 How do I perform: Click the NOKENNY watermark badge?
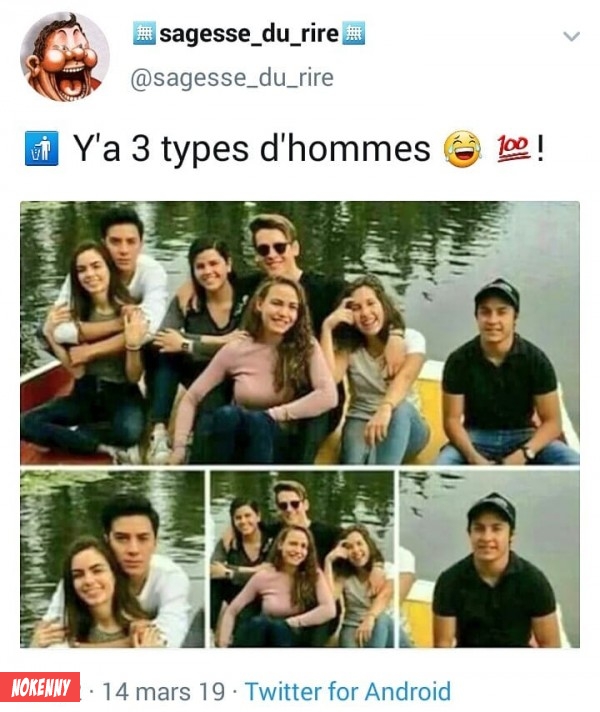pos(40,687)
